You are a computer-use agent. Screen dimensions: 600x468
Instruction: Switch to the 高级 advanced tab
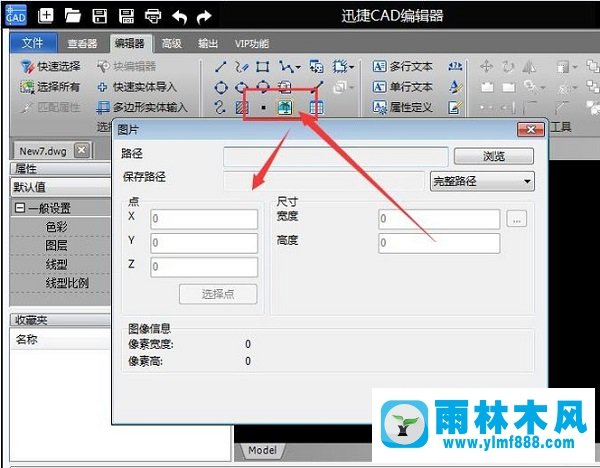[x=171, y=44]
